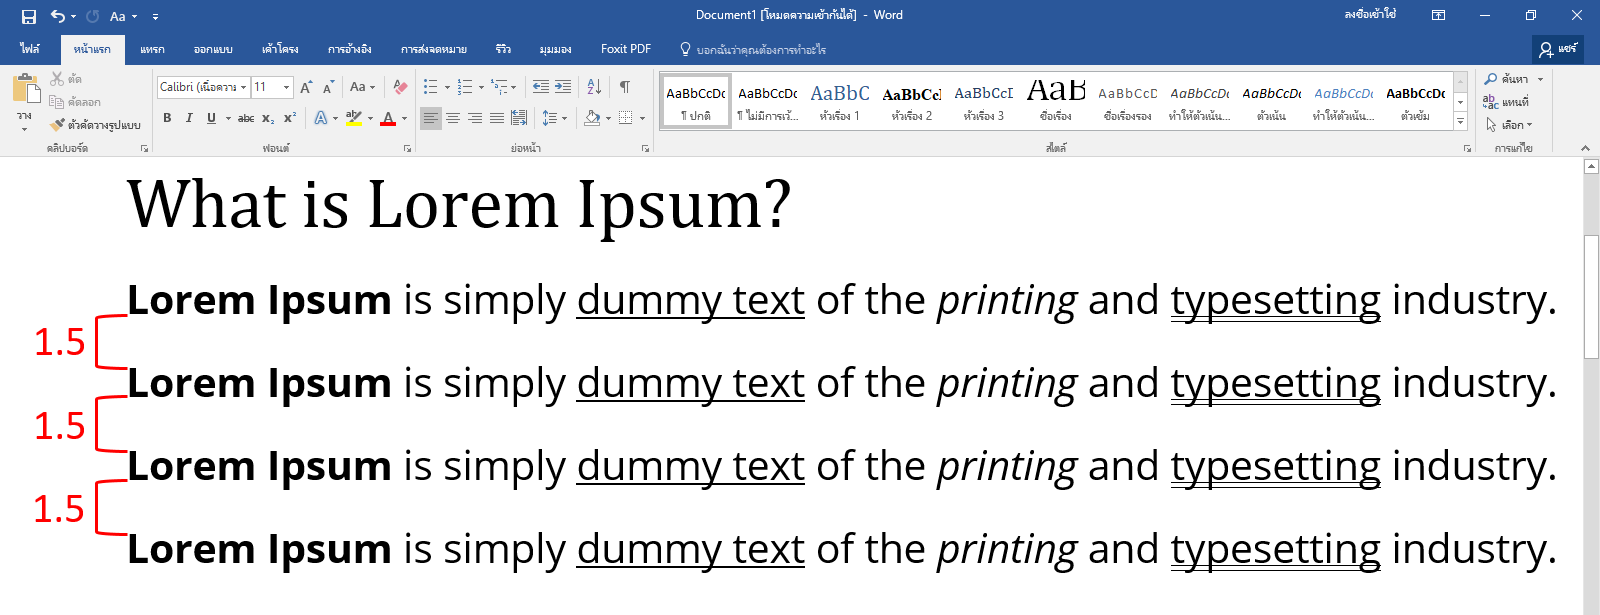Click the Clear All Formatting eraser icon
1600x615 pixels.
[400, 87]
